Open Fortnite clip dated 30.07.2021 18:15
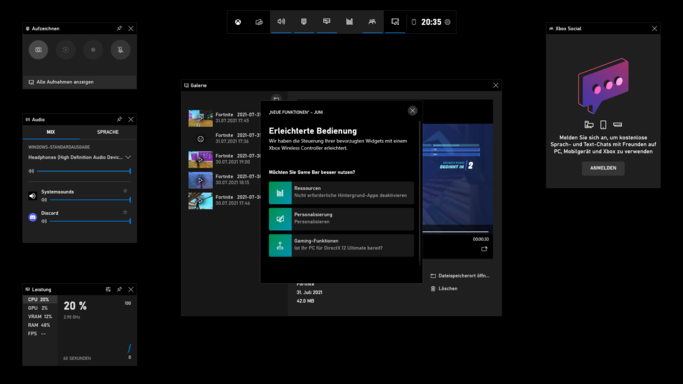 [224, 180]
